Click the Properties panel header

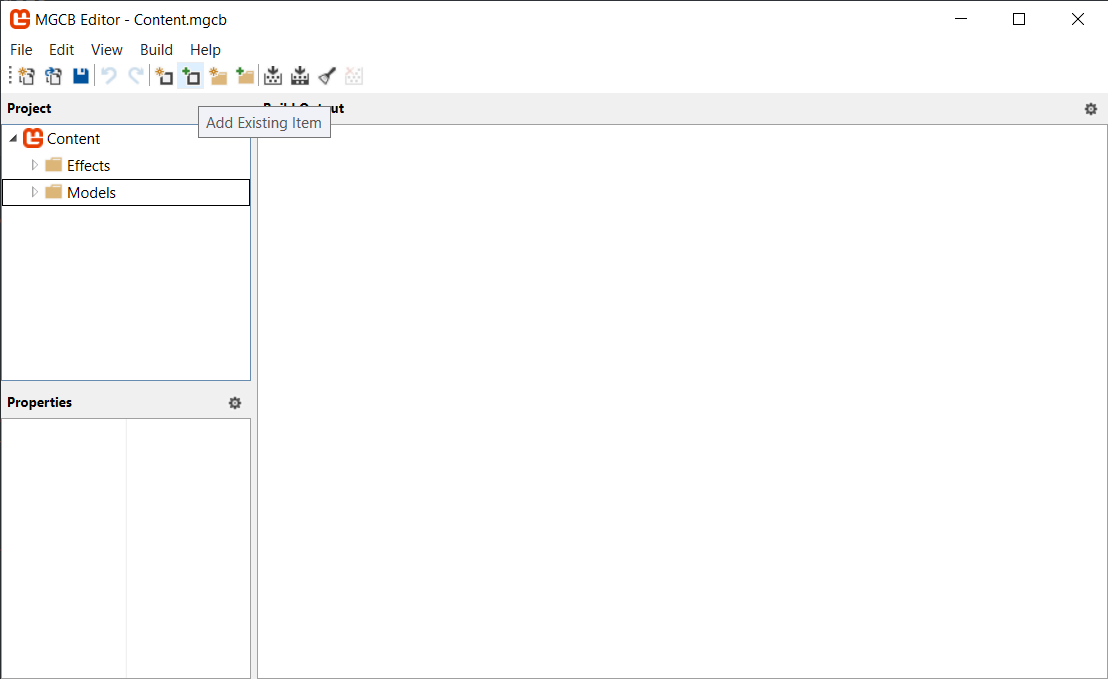(x=40, y=402)
